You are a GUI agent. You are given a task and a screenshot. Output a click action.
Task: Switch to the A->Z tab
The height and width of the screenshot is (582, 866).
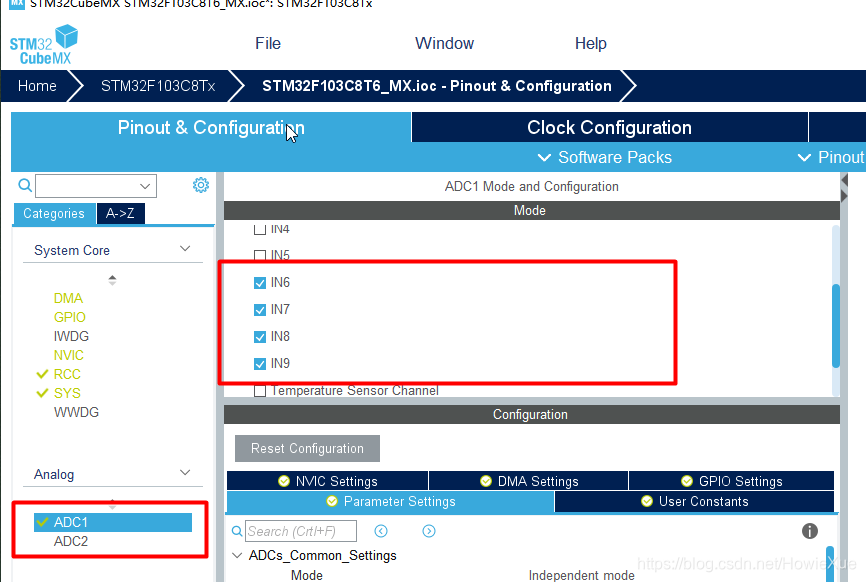tap(120, 214)
